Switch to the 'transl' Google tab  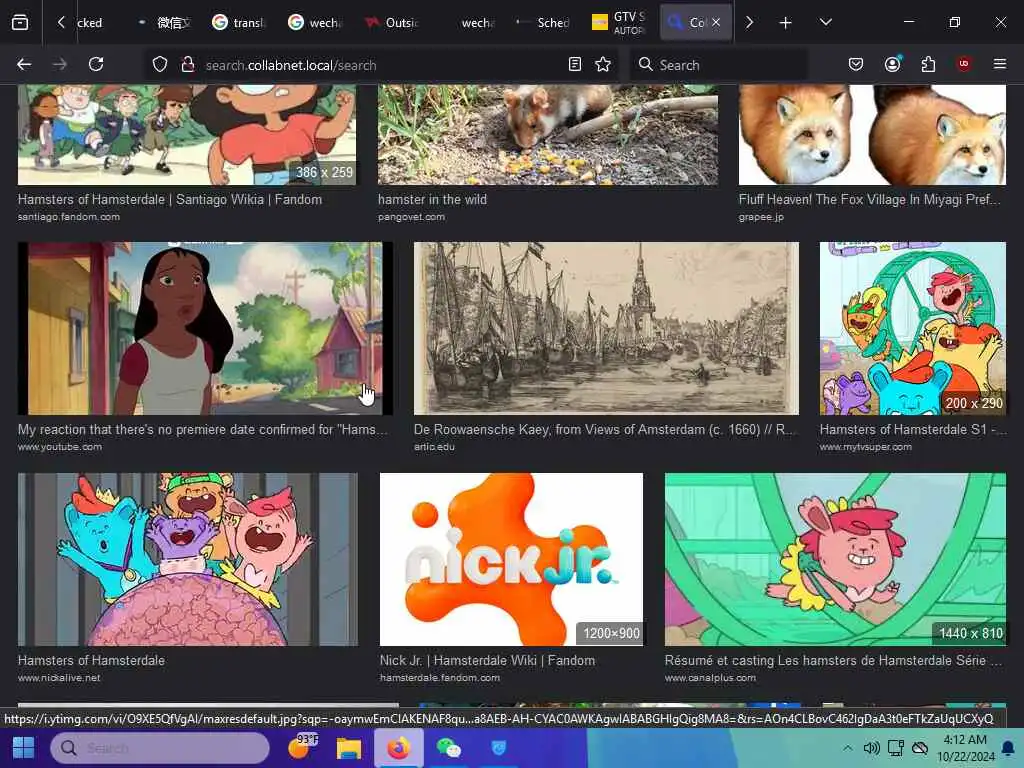pos(238,23)
